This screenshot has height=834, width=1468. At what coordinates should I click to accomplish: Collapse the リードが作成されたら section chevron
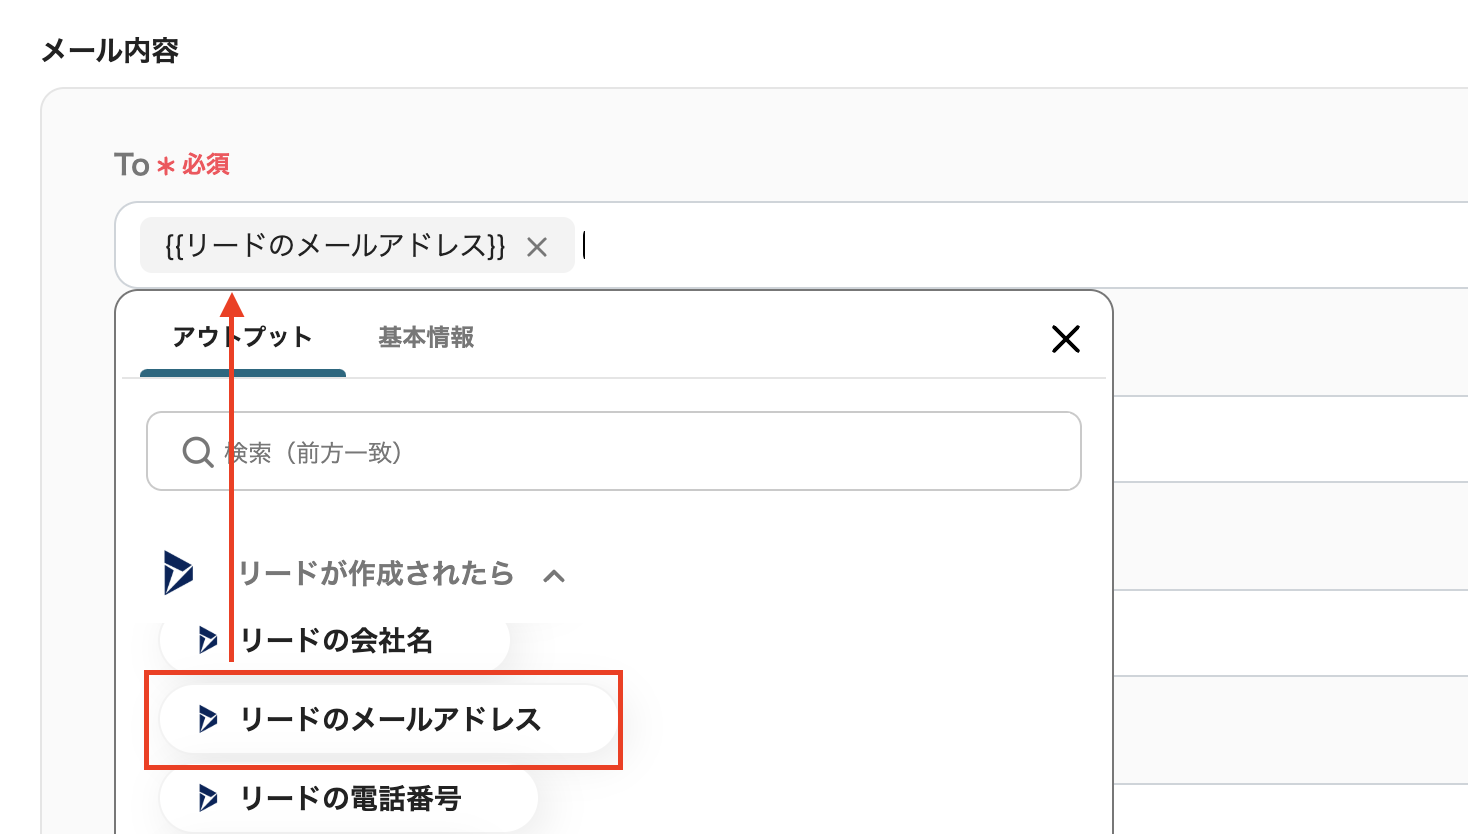pyautogui.click(x=554, y=575)
